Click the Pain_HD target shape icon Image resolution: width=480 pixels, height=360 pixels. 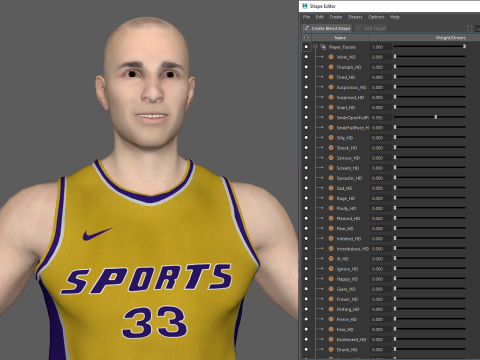[x=331, y=228]
